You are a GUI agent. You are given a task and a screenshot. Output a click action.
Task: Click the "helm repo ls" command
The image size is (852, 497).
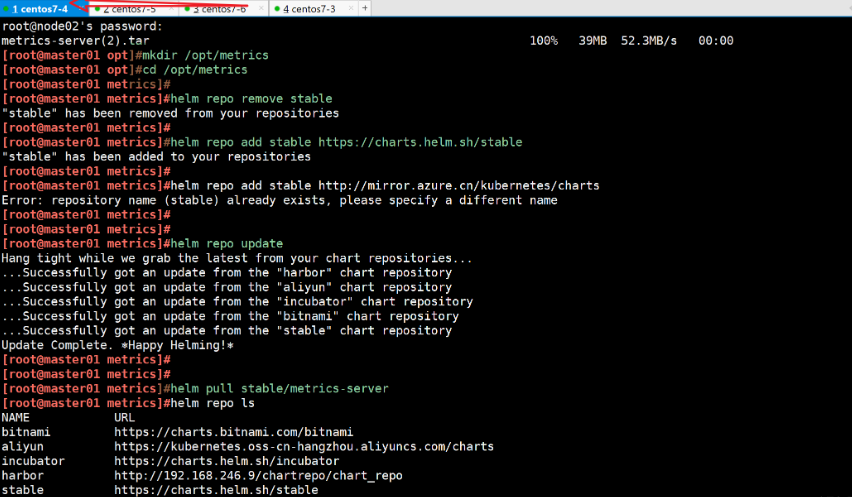pos(212,403)
